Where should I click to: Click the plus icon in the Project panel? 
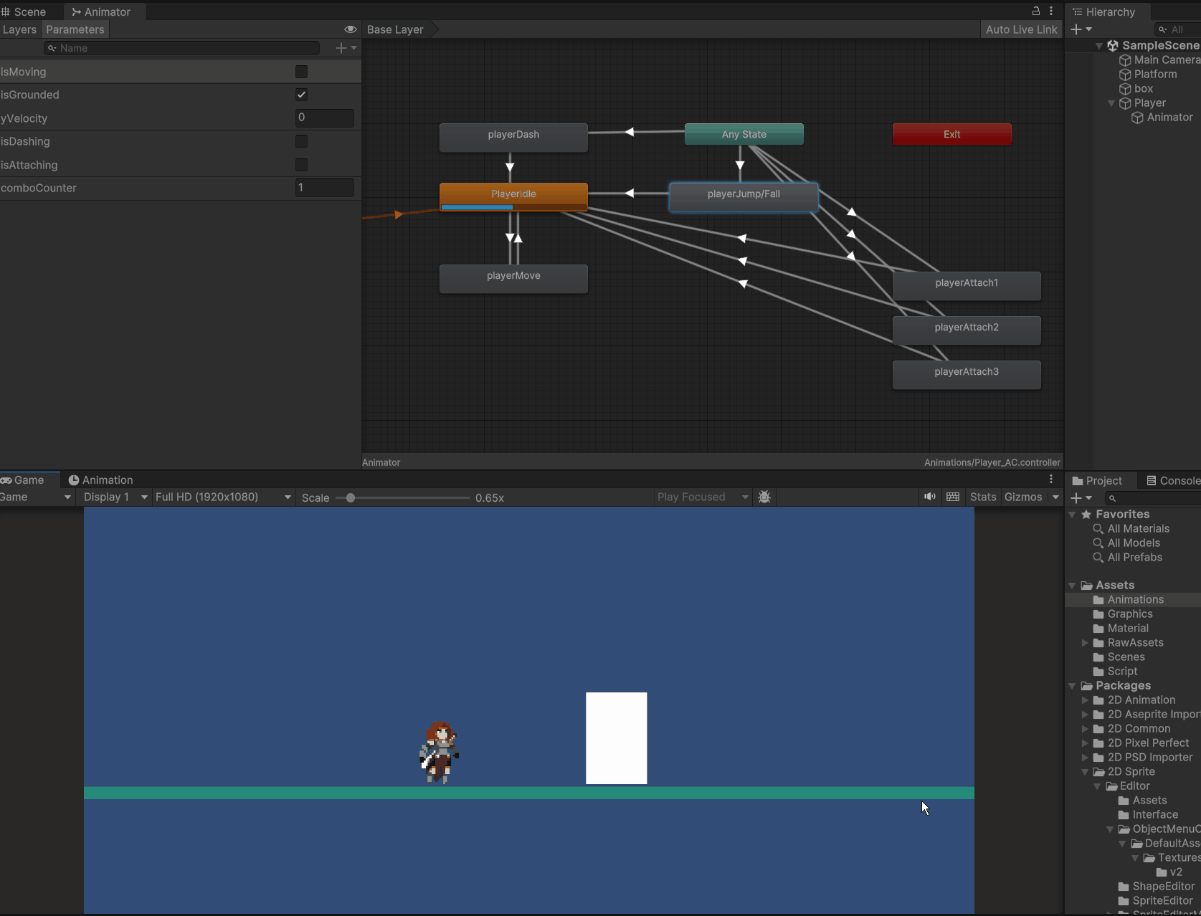[1078, 497]
